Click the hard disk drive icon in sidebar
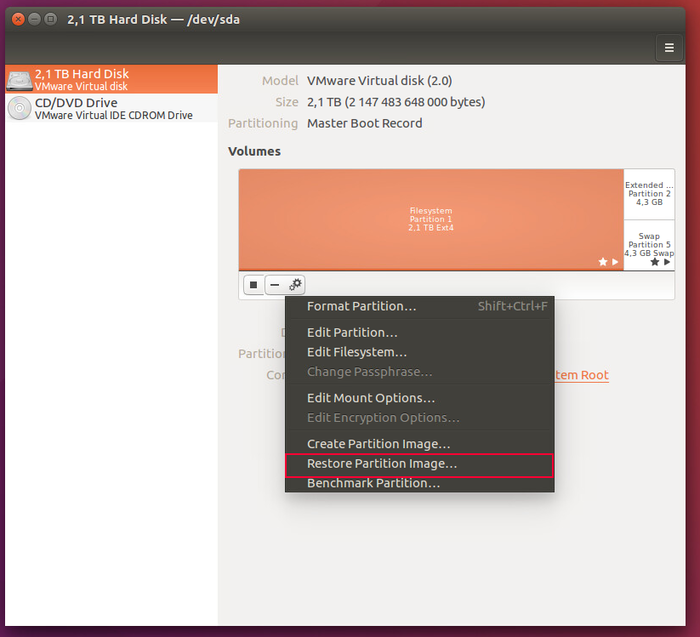Image resolution: width=700 pixels, height=637 pixels. [x=19, y=80]
